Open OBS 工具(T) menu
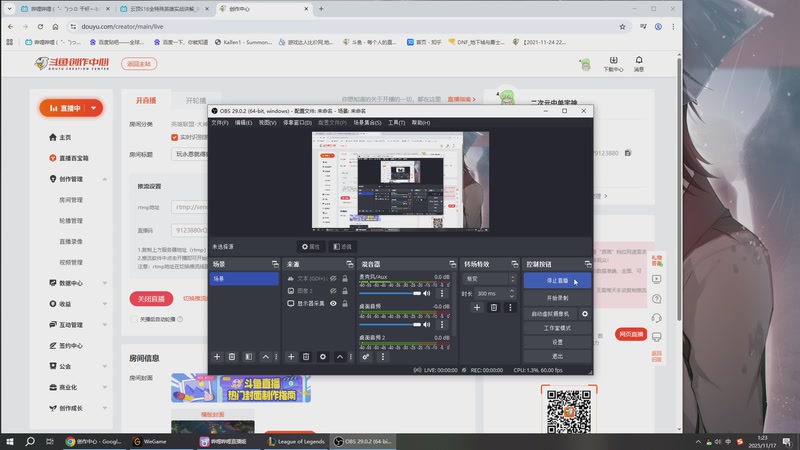 point(396,123)
